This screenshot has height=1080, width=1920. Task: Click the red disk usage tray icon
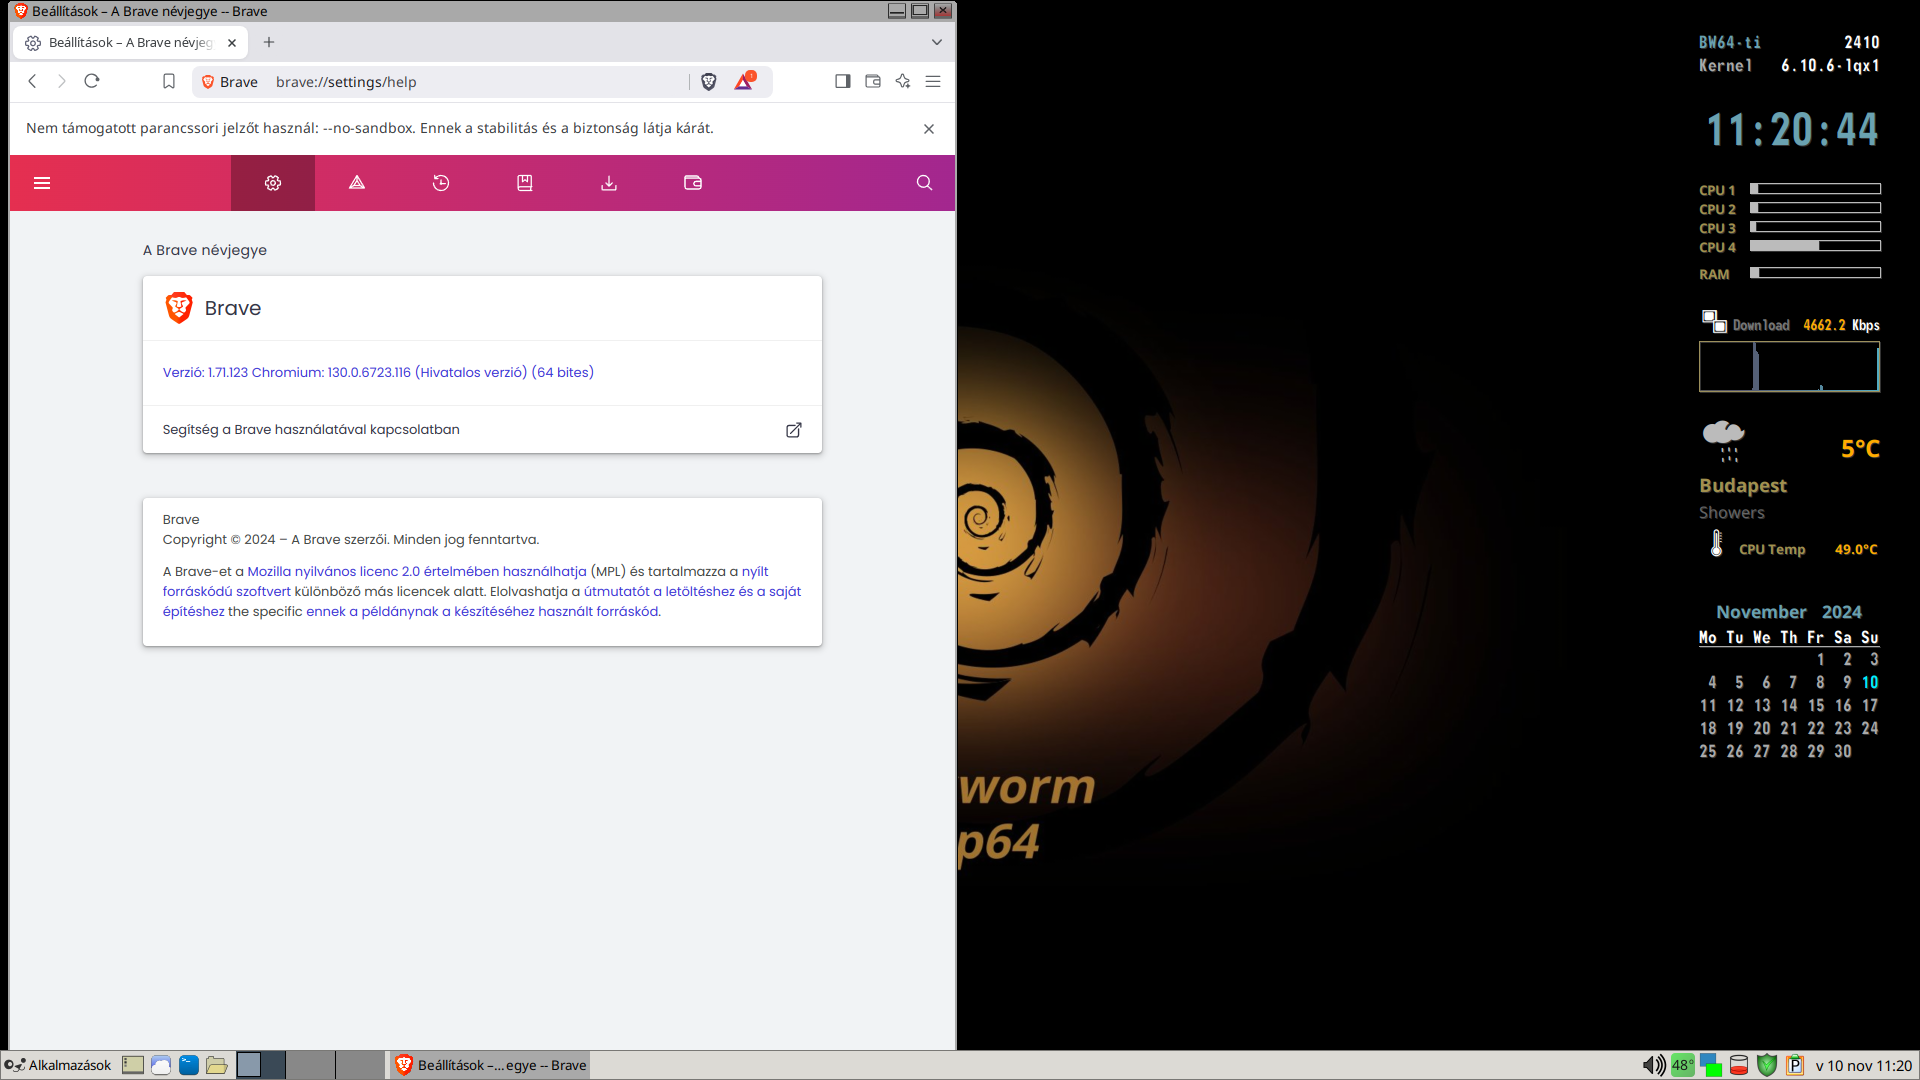(1739, 1066)
